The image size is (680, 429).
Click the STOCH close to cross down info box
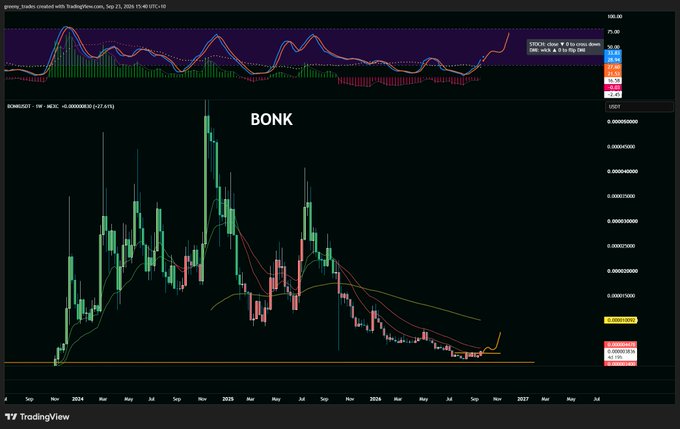click(x=565, y=47)
